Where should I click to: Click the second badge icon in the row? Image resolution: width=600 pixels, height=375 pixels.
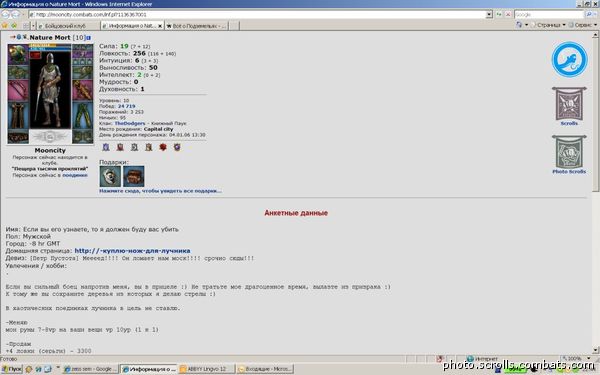[120, 147]
